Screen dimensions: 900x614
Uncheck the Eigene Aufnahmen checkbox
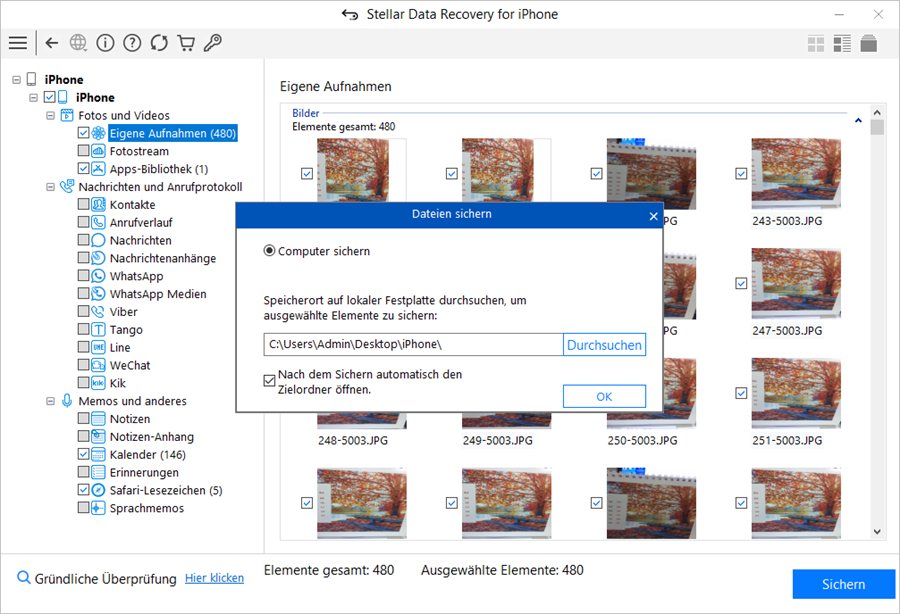83,133
